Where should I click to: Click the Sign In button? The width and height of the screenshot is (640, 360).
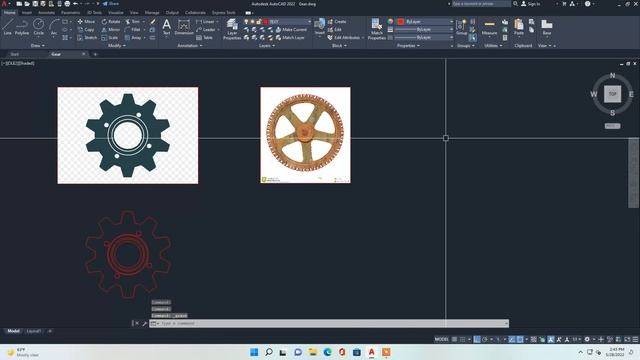click(x=531, y=4)
